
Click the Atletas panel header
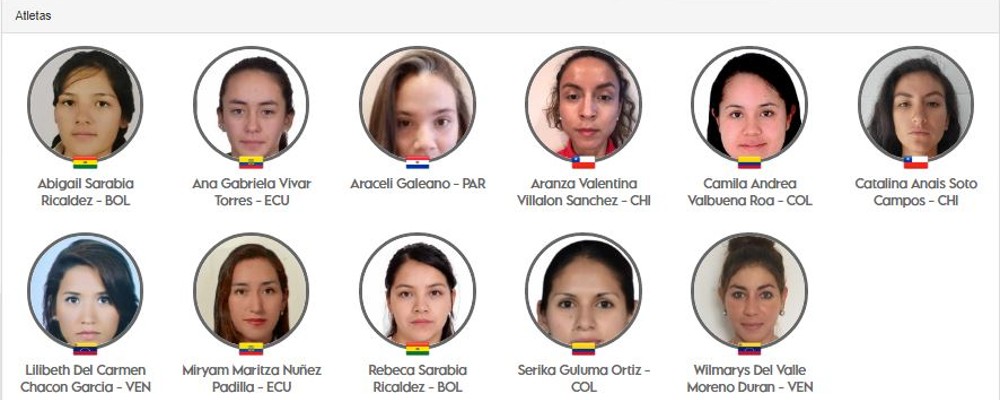500,16
